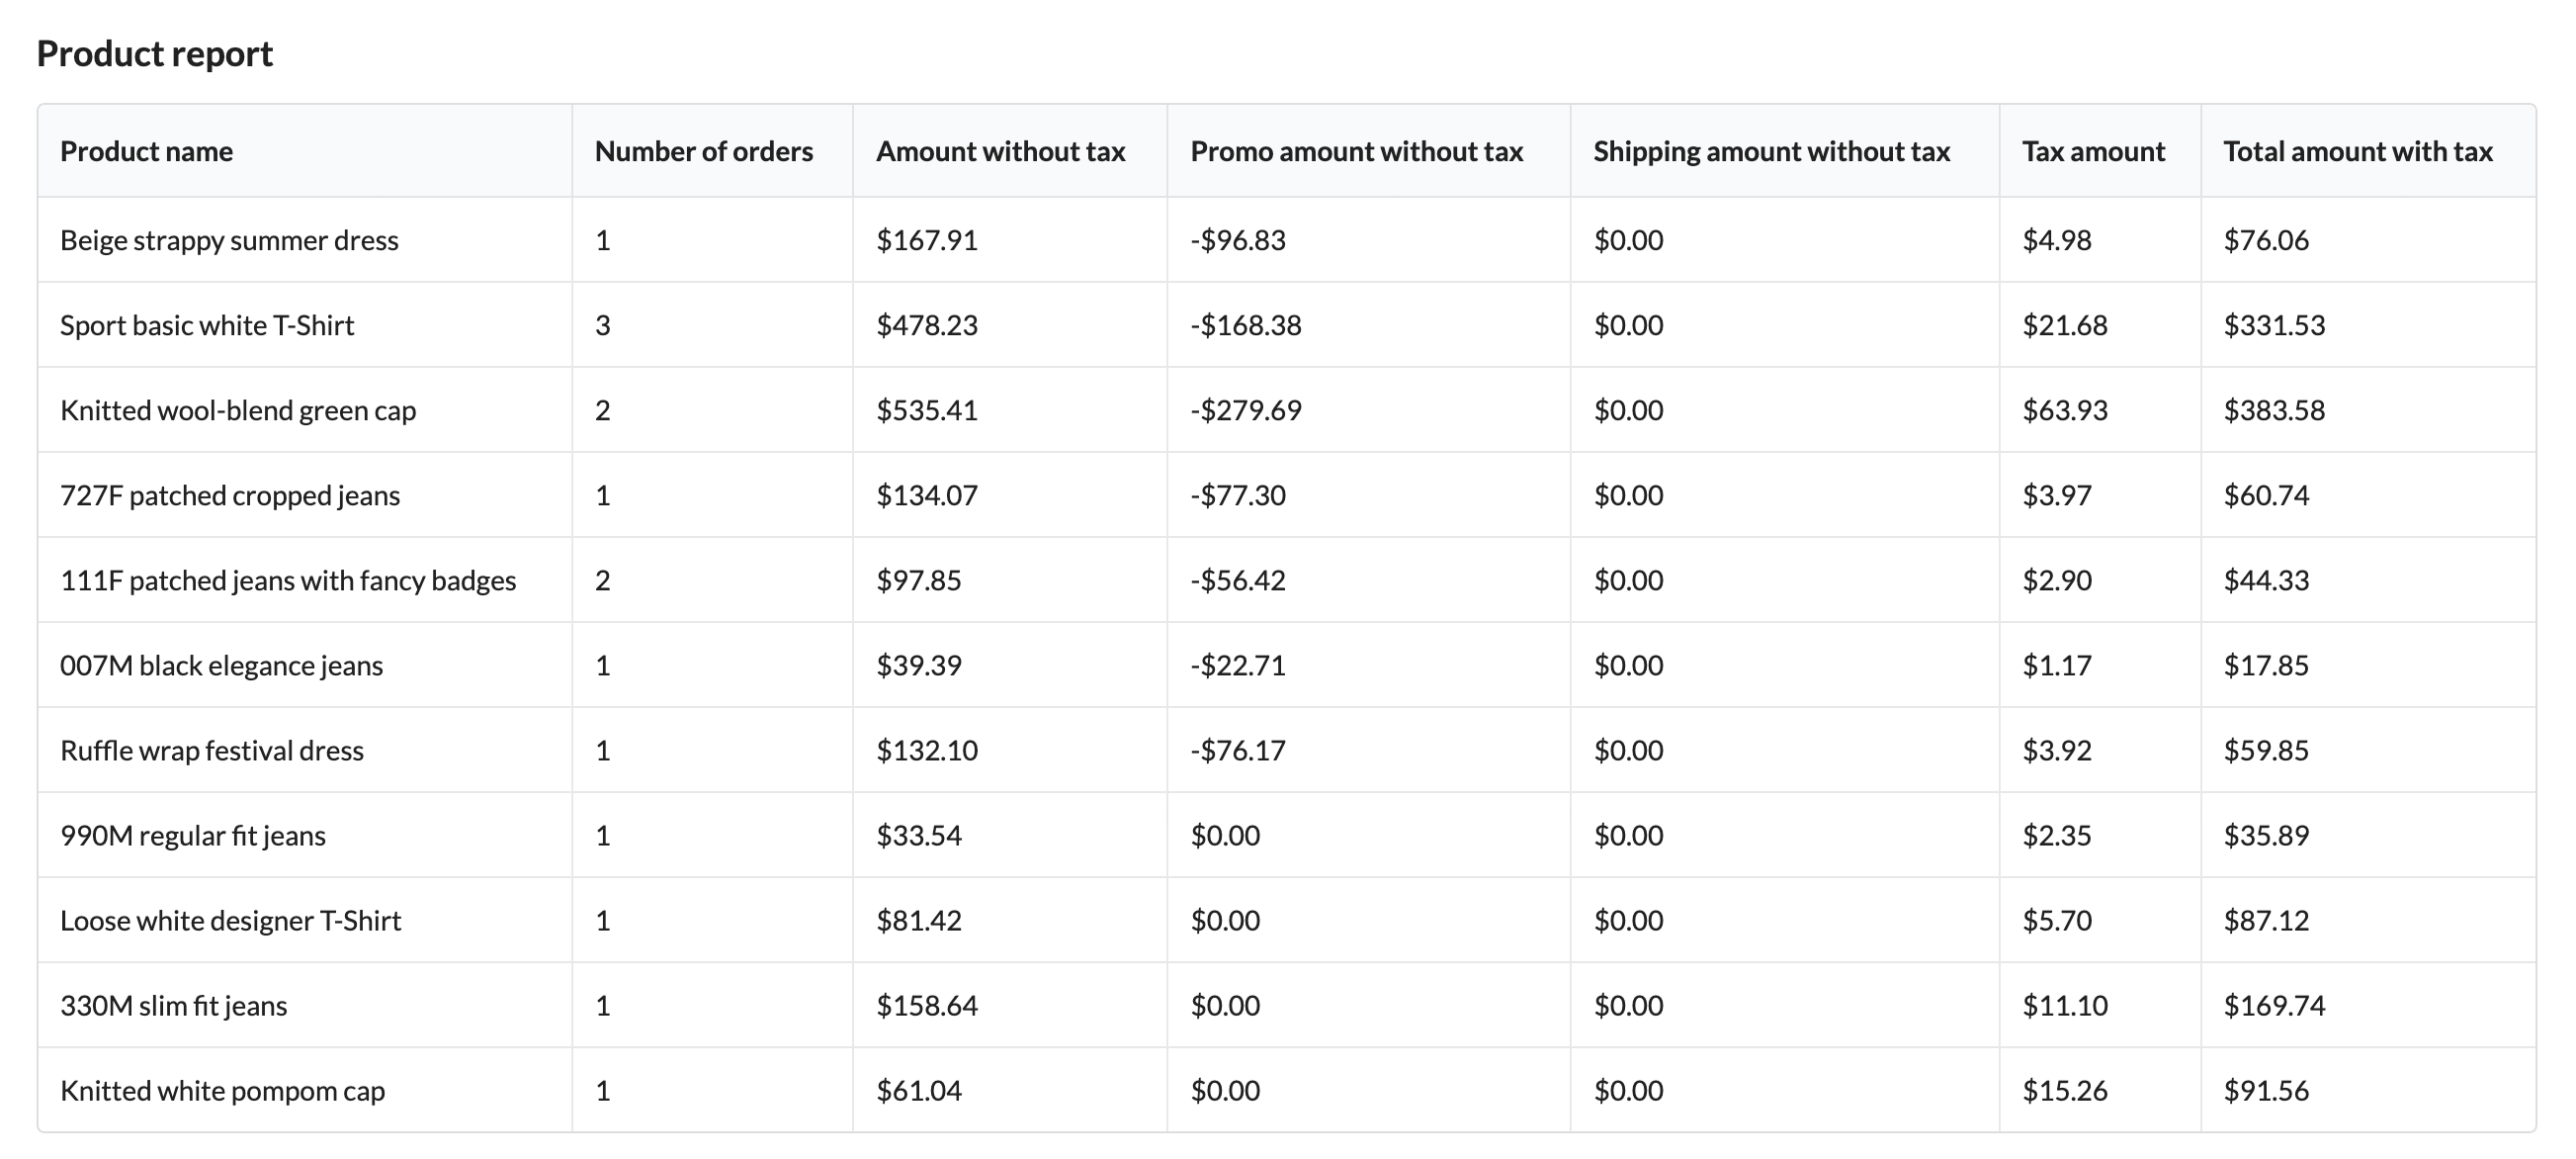Click the $81.42 amount cell
This screenshot has height=1159, width=2576.
pos(919,920)
